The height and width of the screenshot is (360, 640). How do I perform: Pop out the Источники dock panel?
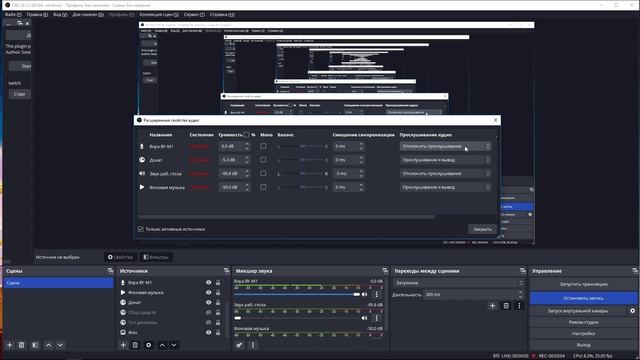[227, 271]
